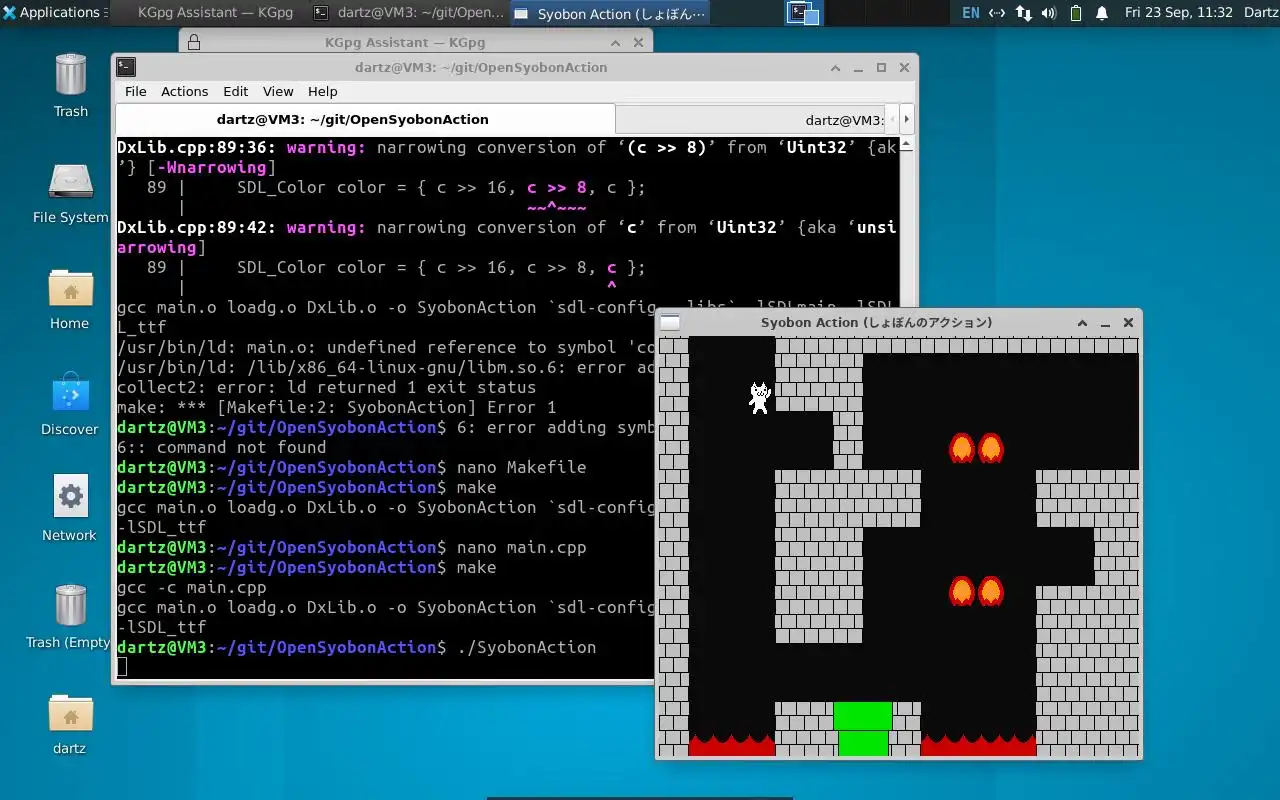Open the wired network up/down tray icon
Screen dimensions: 1280x800
tap(1023, 13)
